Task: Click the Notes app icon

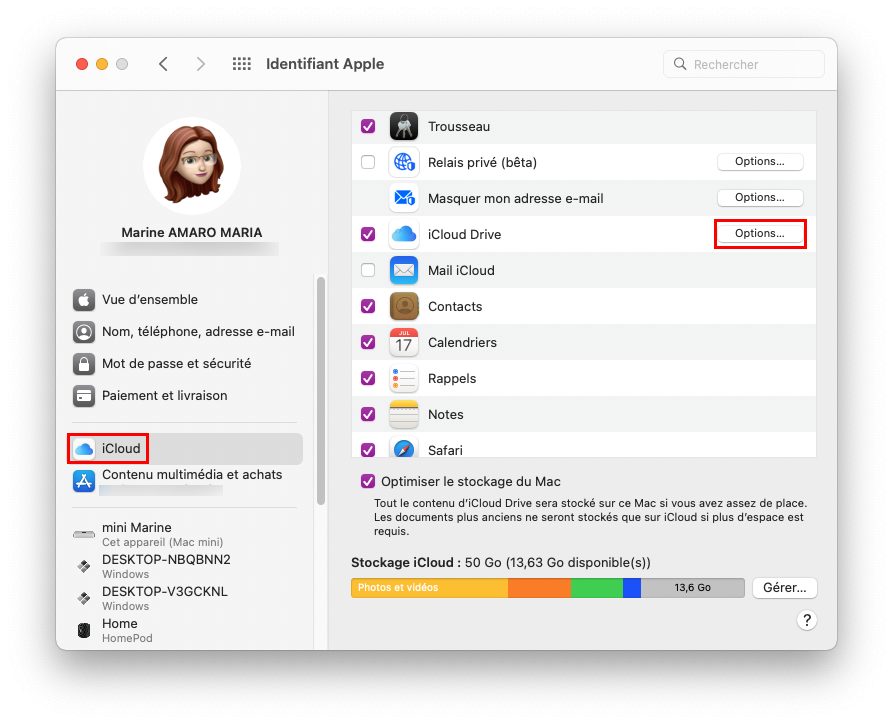Action: click(403, 415)
